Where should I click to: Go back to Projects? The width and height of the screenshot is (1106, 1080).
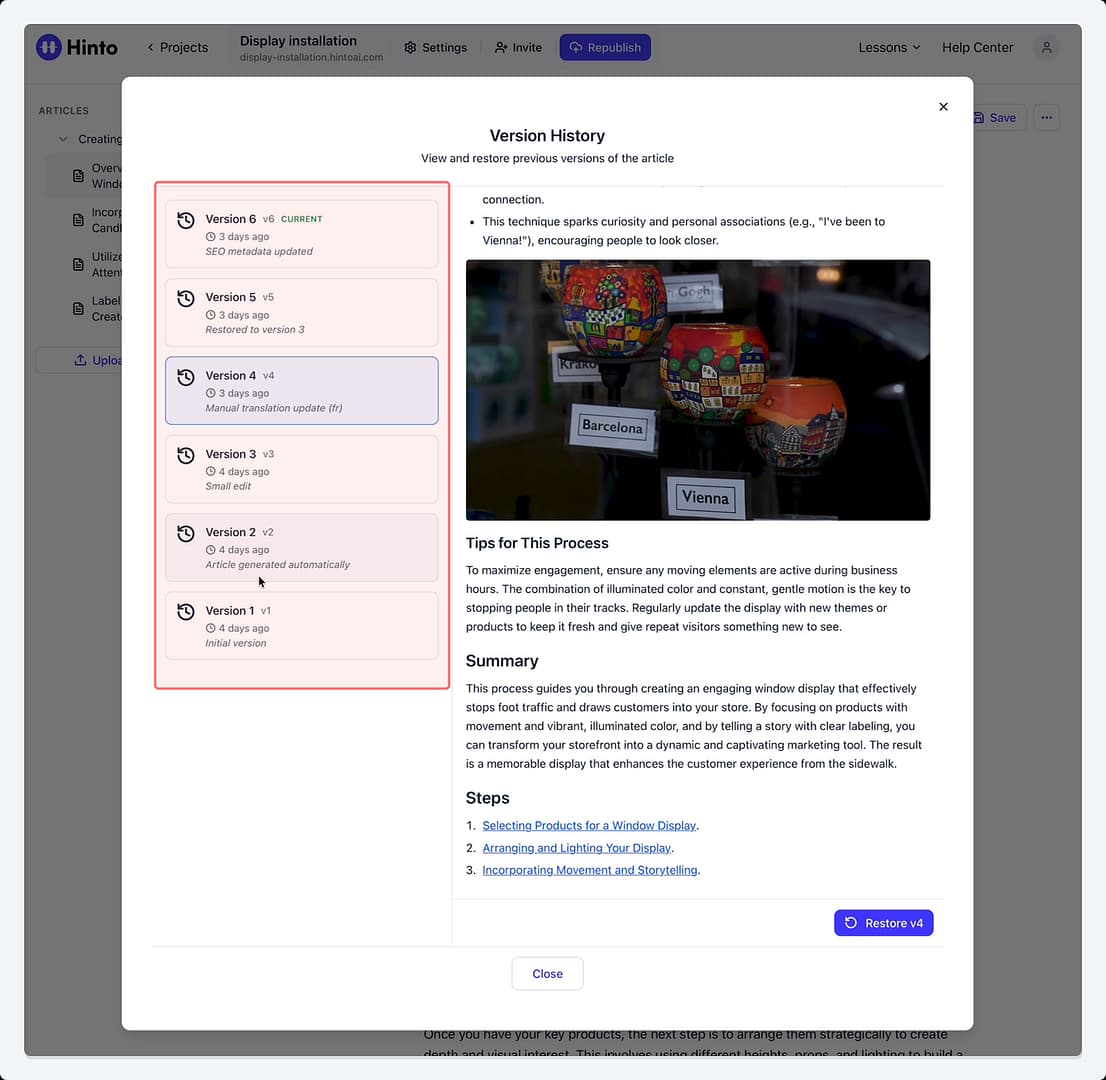[177, 47]
